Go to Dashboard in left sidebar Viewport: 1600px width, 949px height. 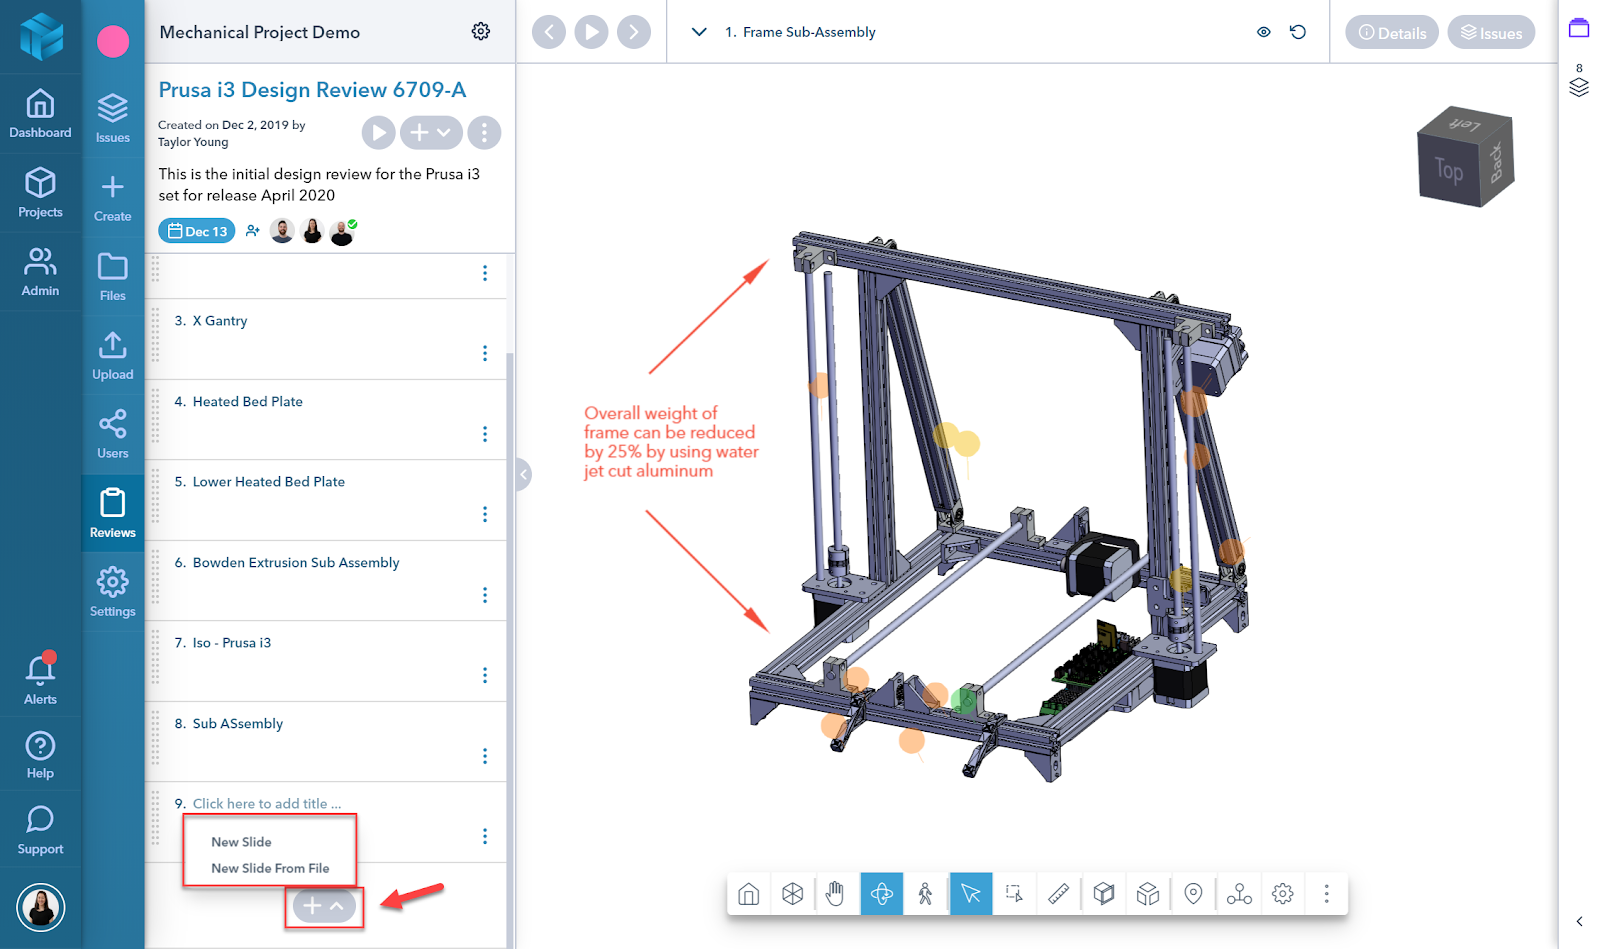pyautogui.click(x=40, y=114)
